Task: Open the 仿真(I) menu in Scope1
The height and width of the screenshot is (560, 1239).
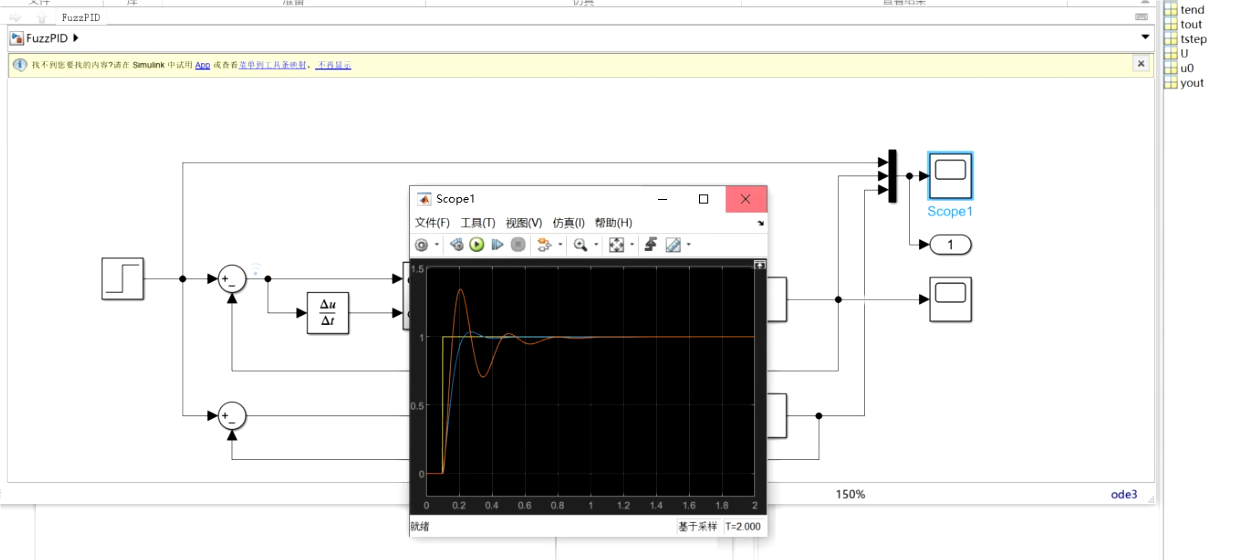Action: point(569,223)
